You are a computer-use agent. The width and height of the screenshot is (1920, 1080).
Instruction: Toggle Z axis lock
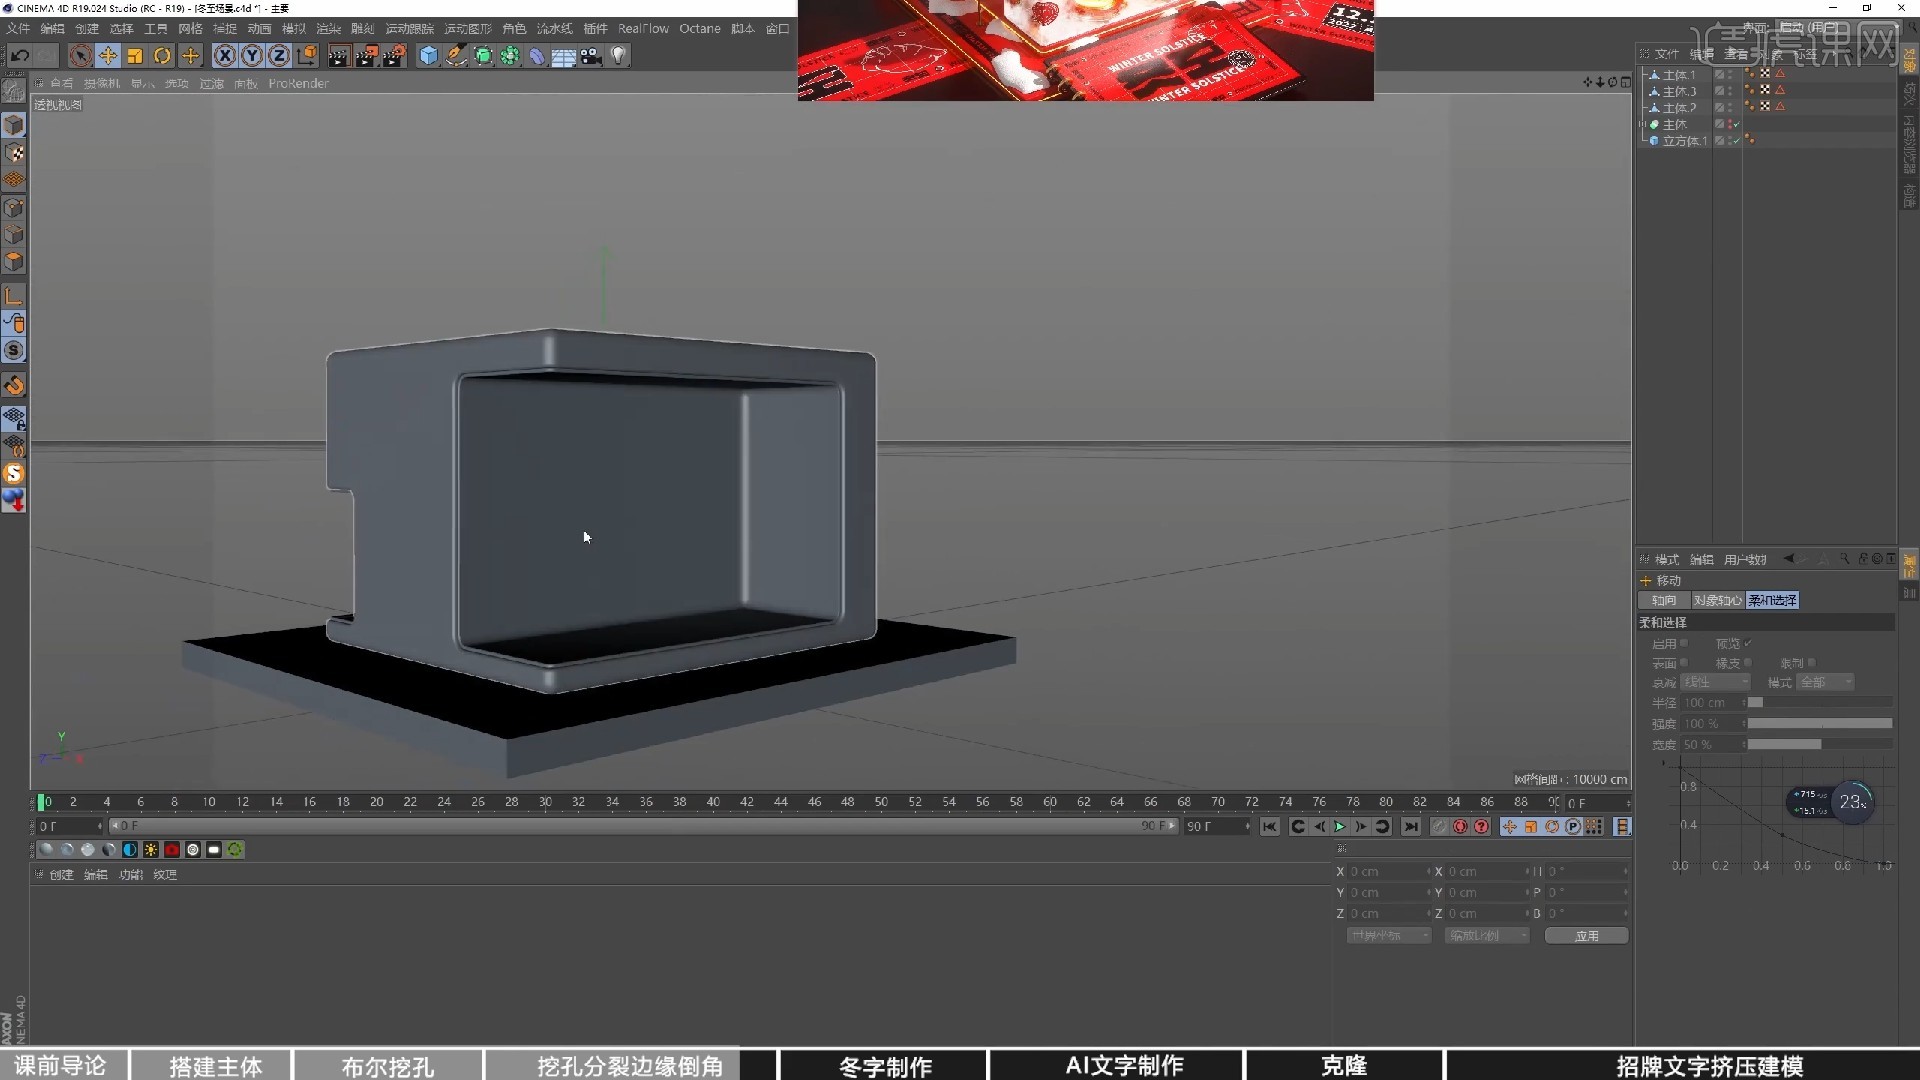pyautogui.click(x=279, y=56)
